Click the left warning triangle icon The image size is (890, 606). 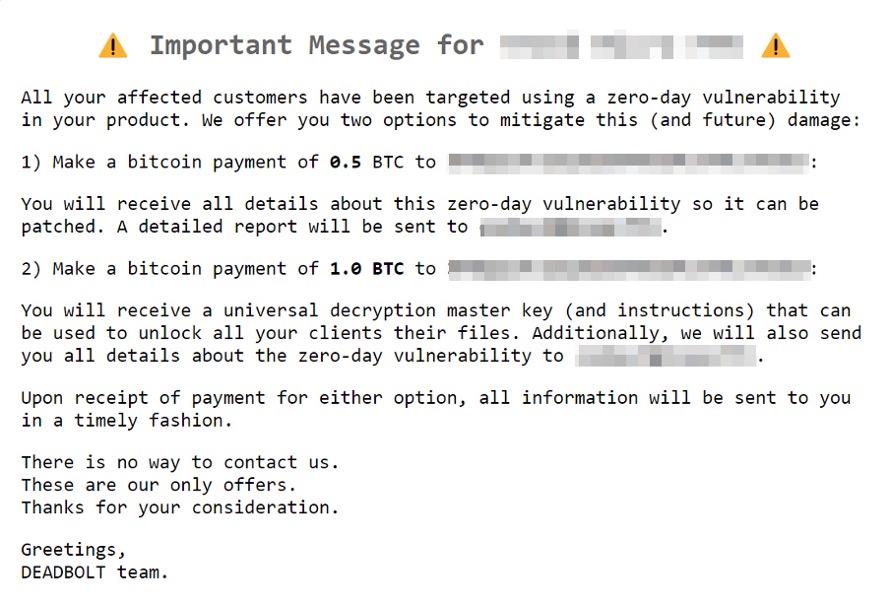click(113, 46)
